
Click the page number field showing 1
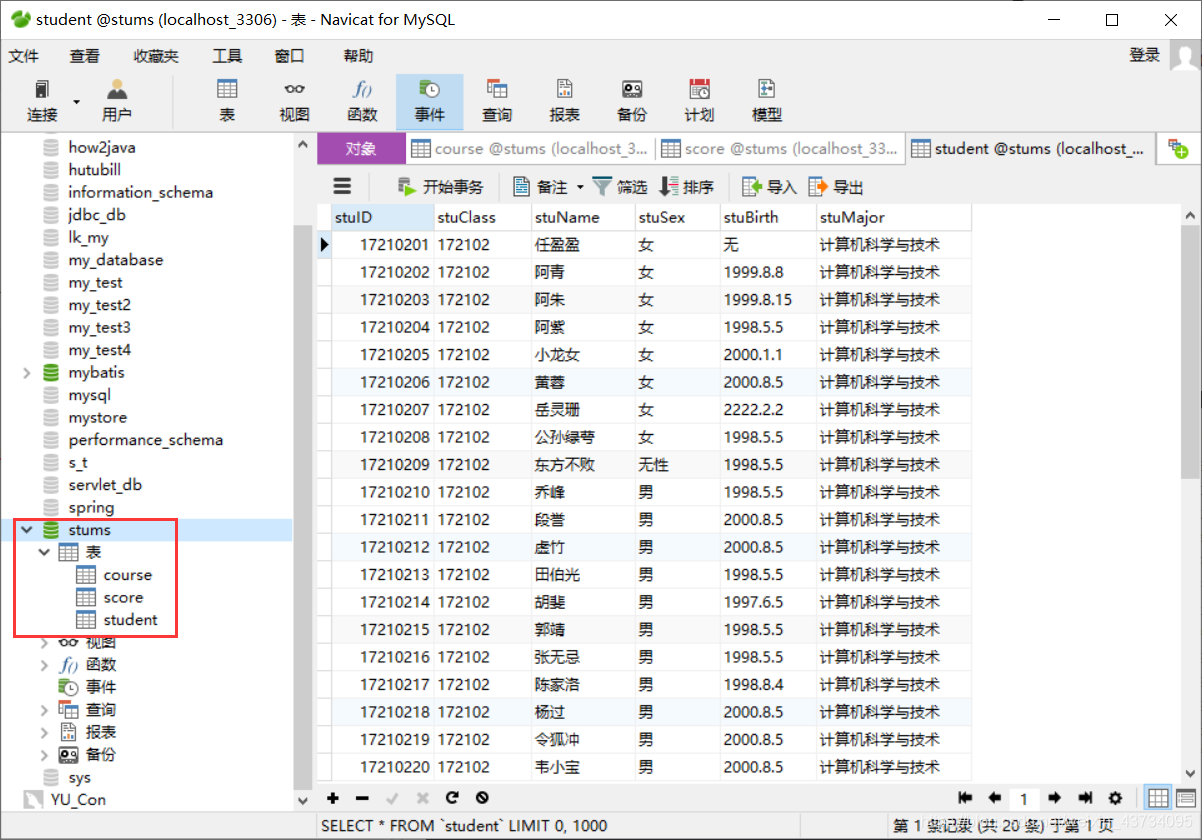1024,798
